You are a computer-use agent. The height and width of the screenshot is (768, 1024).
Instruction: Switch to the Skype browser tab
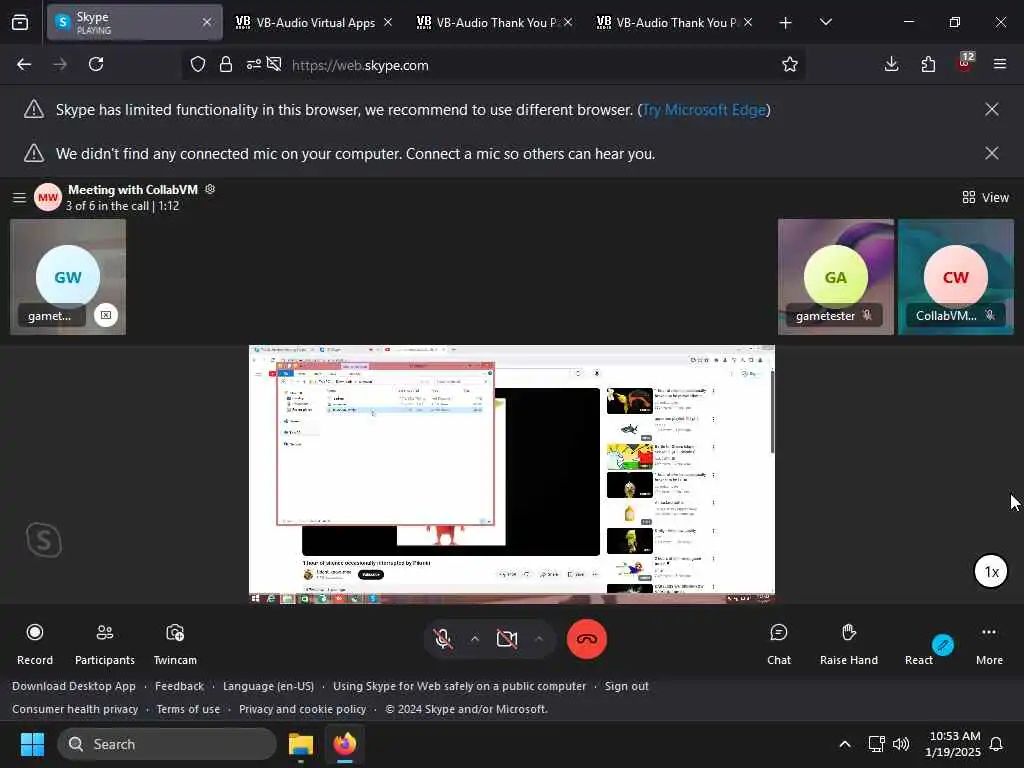coord(134,22)
